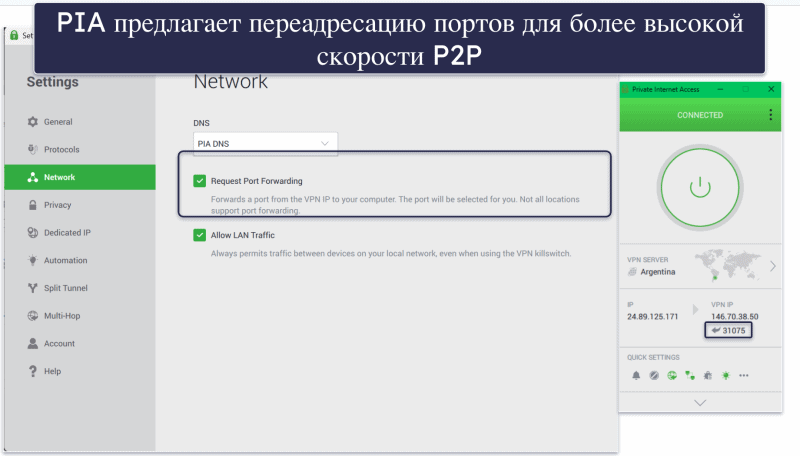Open the General settings section
This screenshot has height=456, width=800.
[80, 122]
